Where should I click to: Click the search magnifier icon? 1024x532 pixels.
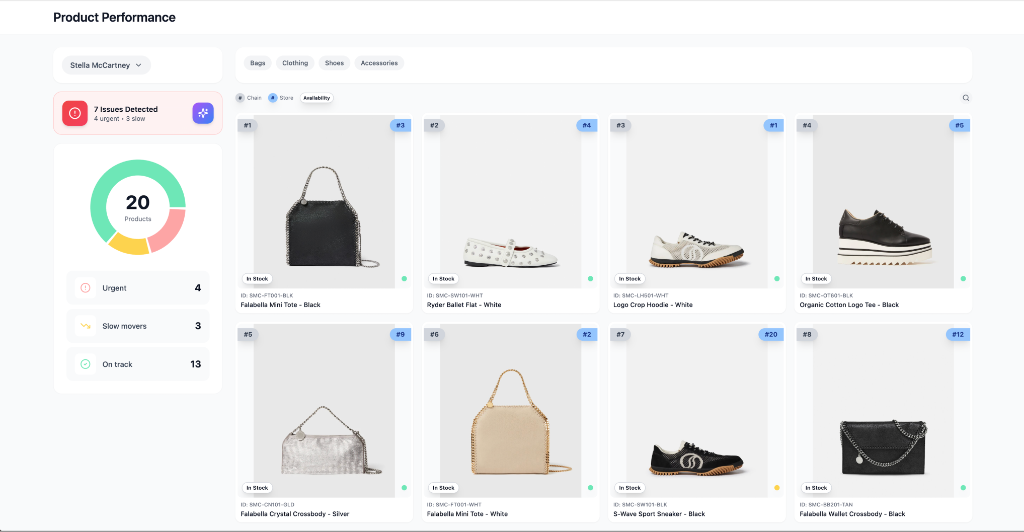pyautogui.click(x=966, y=98)
